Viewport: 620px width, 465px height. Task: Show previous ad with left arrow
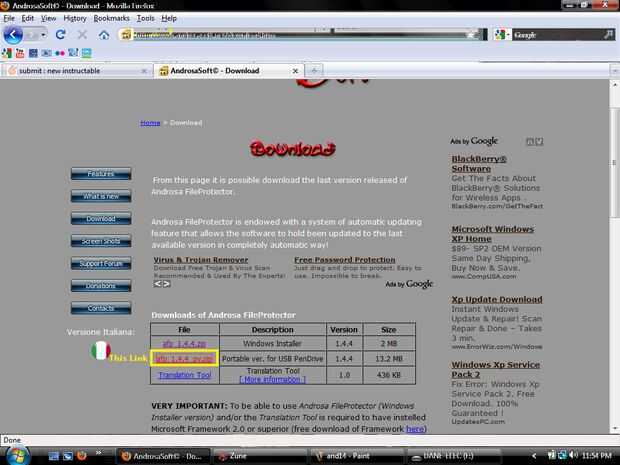pyautogui.click(x=157, y=284)
